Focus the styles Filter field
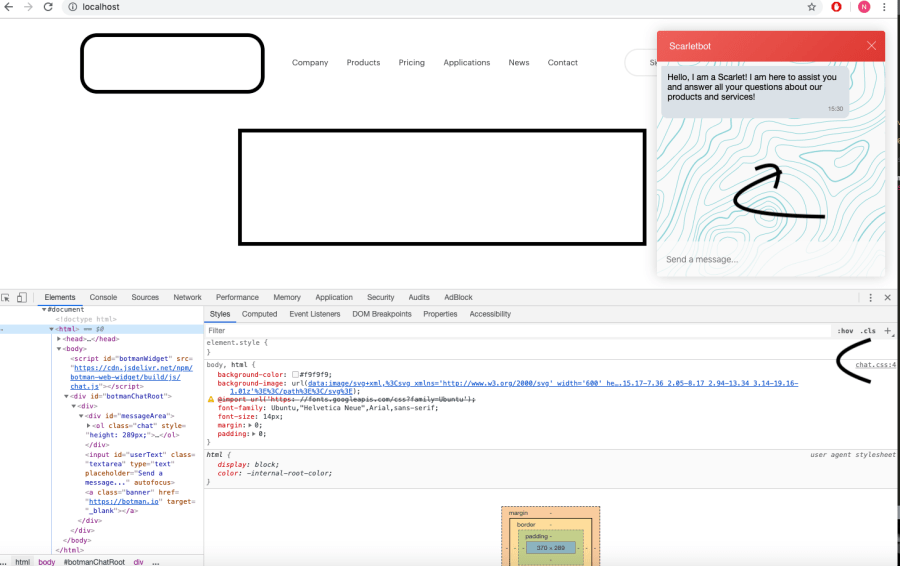This screenshot has height=566, width=900. tap(517, 331)
